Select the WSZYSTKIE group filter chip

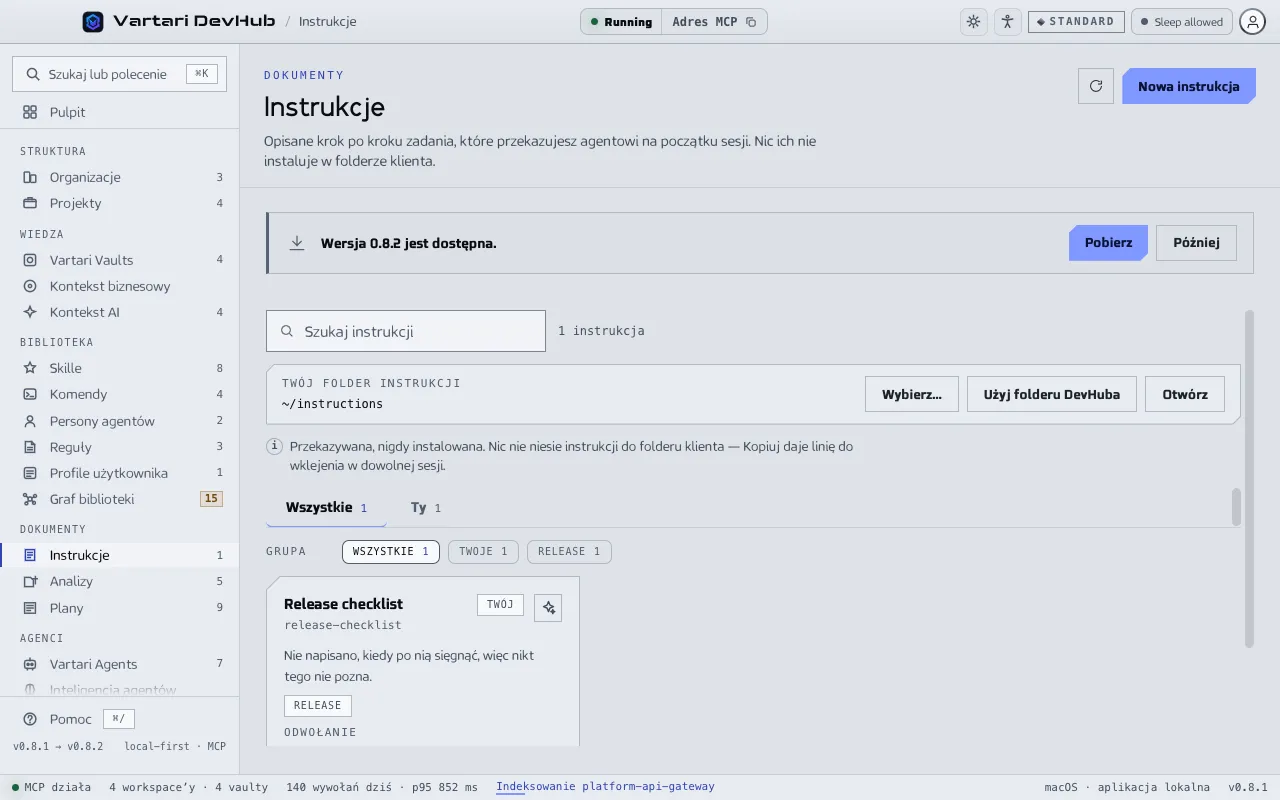coord(391,551)
